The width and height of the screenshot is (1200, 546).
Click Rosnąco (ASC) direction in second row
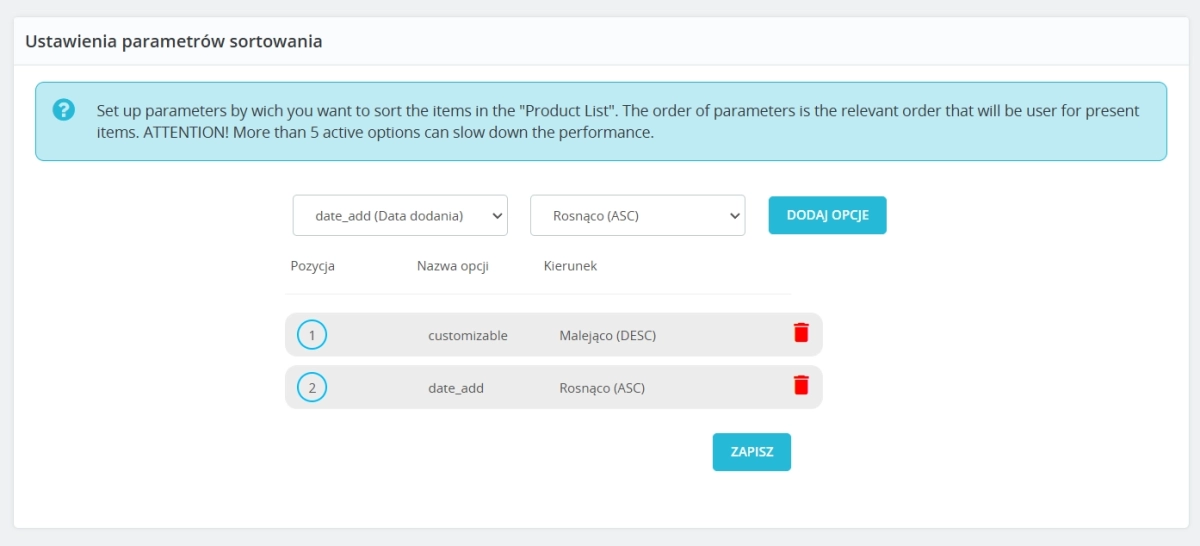click(602, 388)
